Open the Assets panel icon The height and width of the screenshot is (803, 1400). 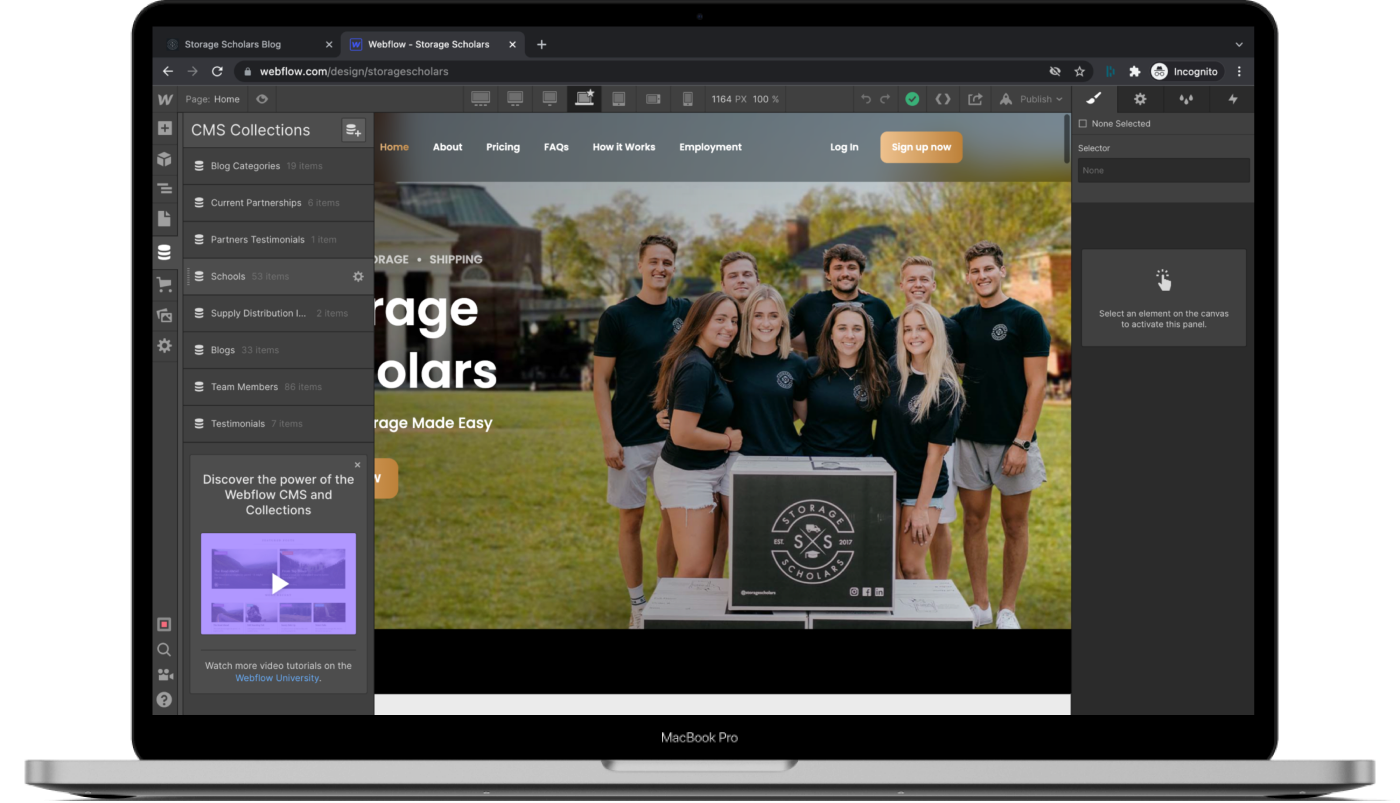[164, 315]
